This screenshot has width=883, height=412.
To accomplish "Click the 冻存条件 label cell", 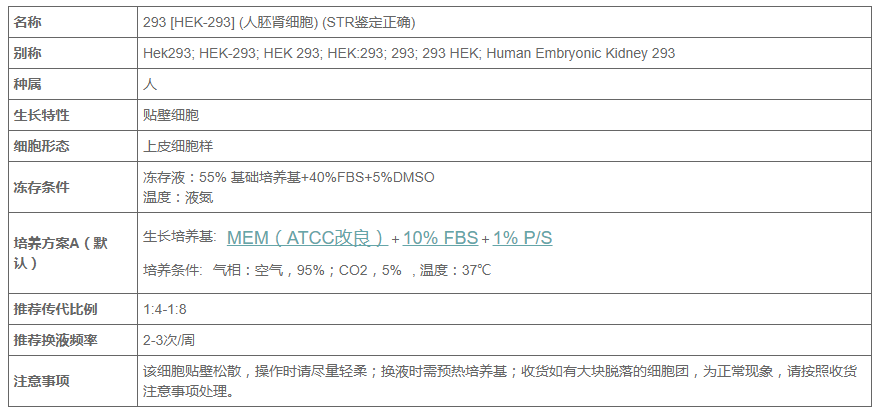I will (73, 187).
